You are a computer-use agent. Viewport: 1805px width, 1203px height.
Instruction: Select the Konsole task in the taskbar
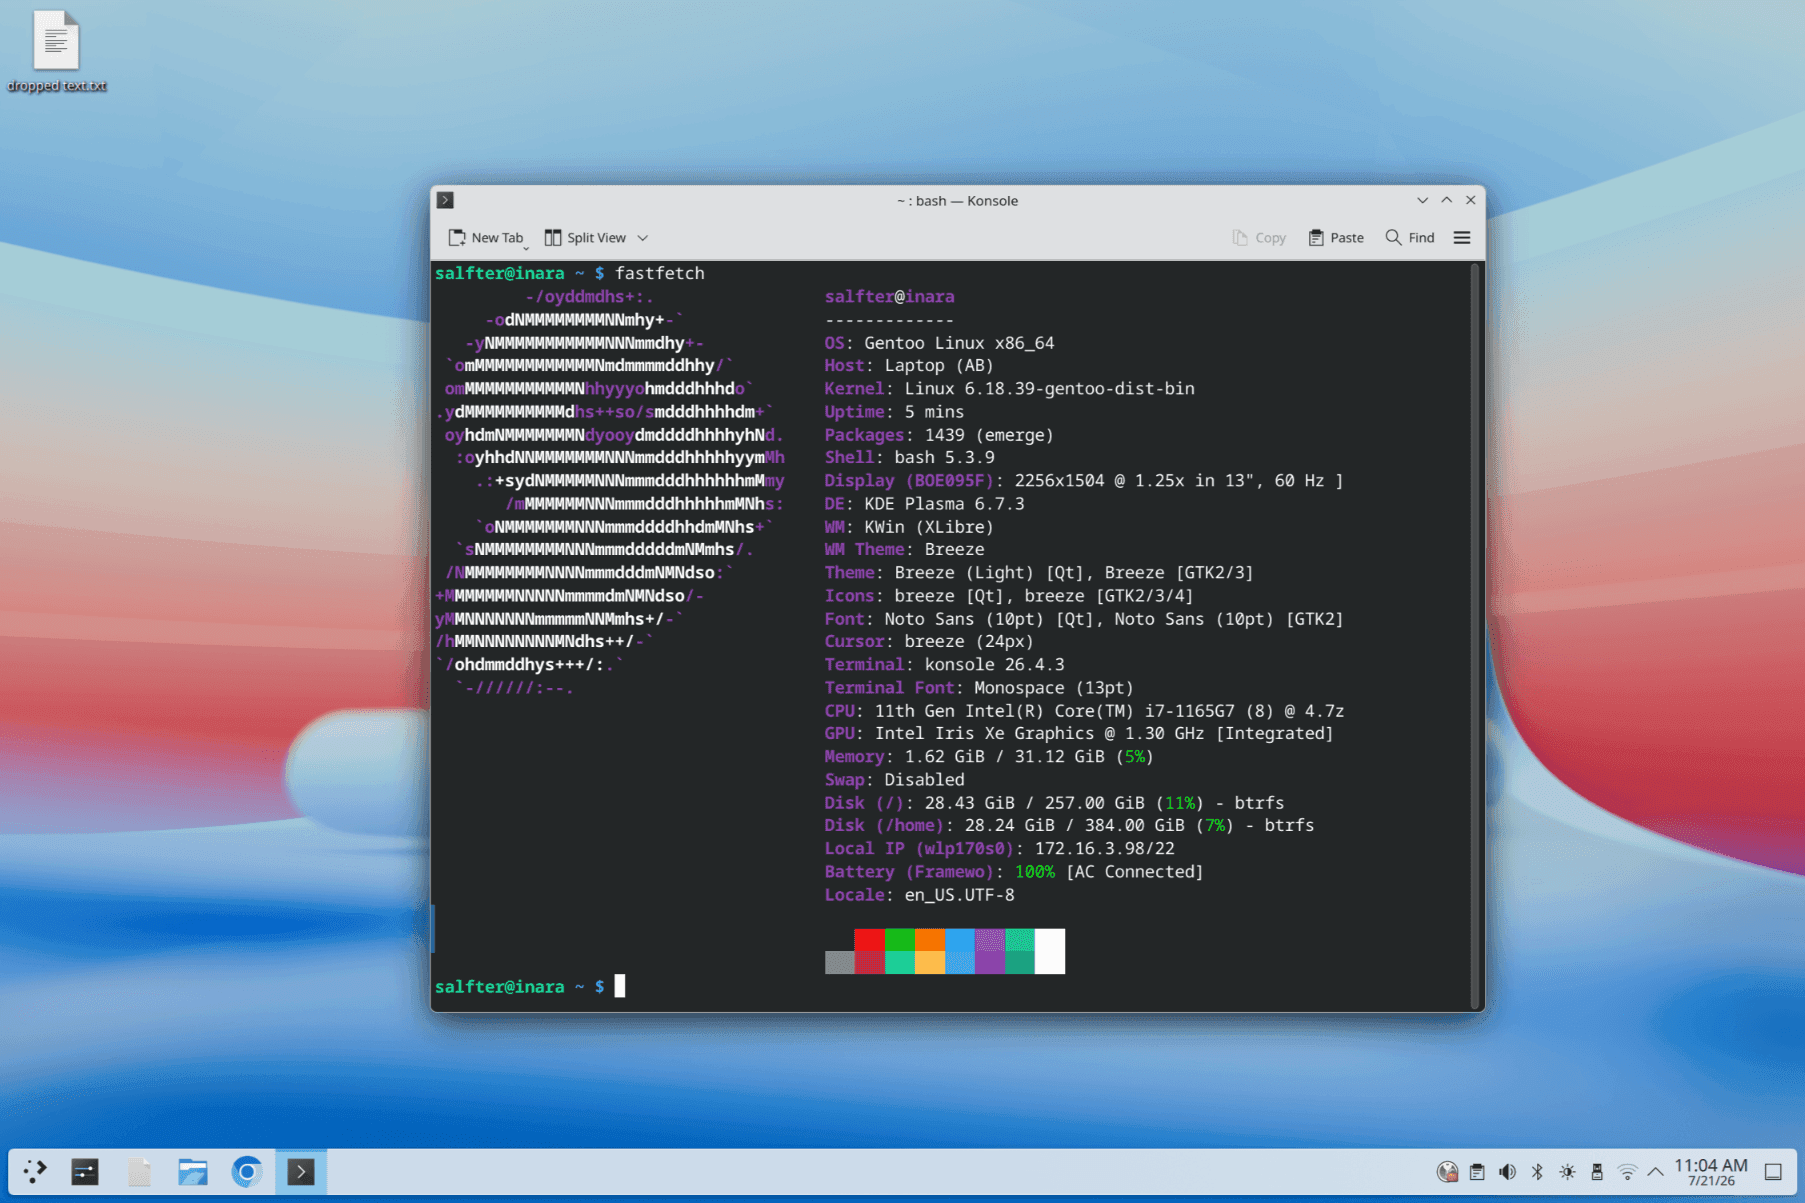301,1171
